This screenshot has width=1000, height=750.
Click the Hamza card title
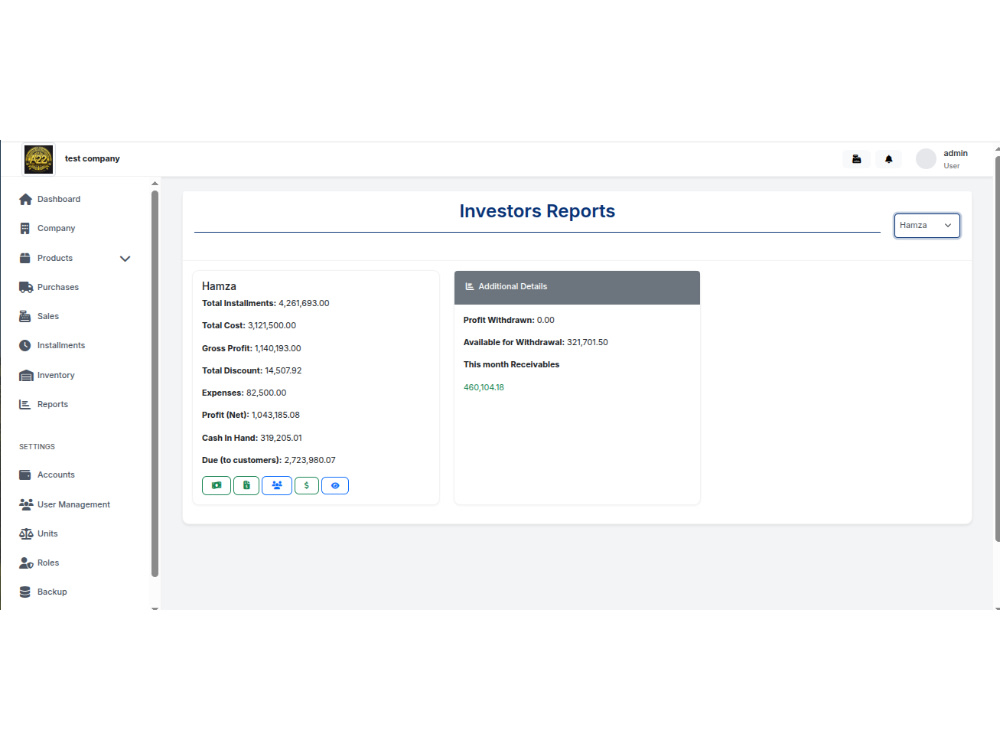click(219, 286)
